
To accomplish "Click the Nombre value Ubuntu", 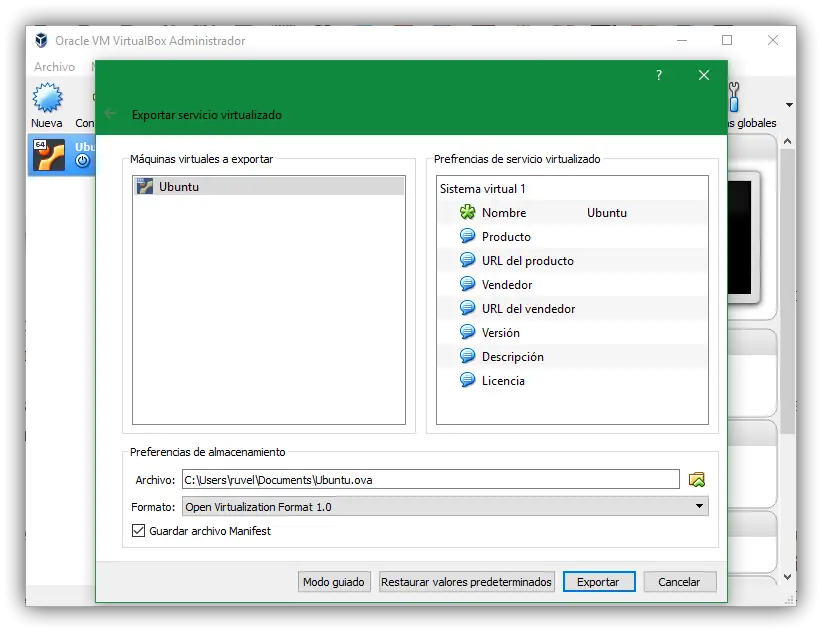I will [607, 213].
